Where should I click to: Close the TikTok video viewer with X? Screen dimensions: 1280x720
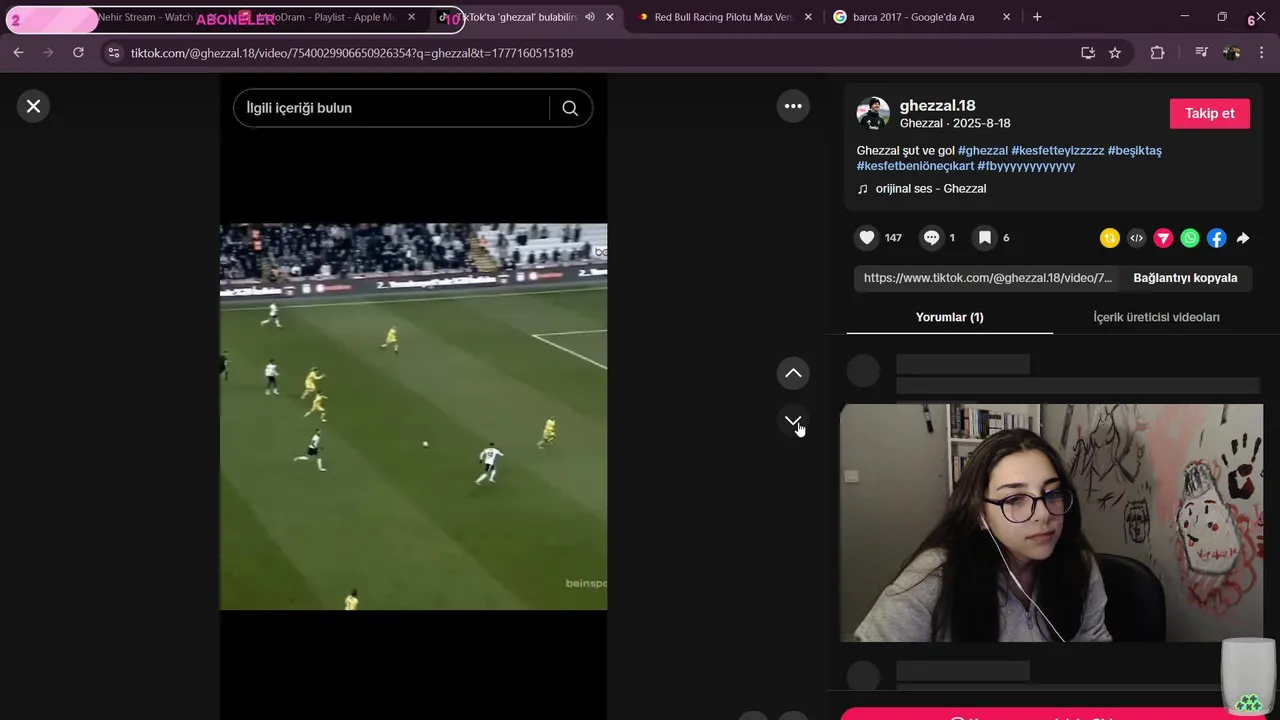tap(33, 106)
